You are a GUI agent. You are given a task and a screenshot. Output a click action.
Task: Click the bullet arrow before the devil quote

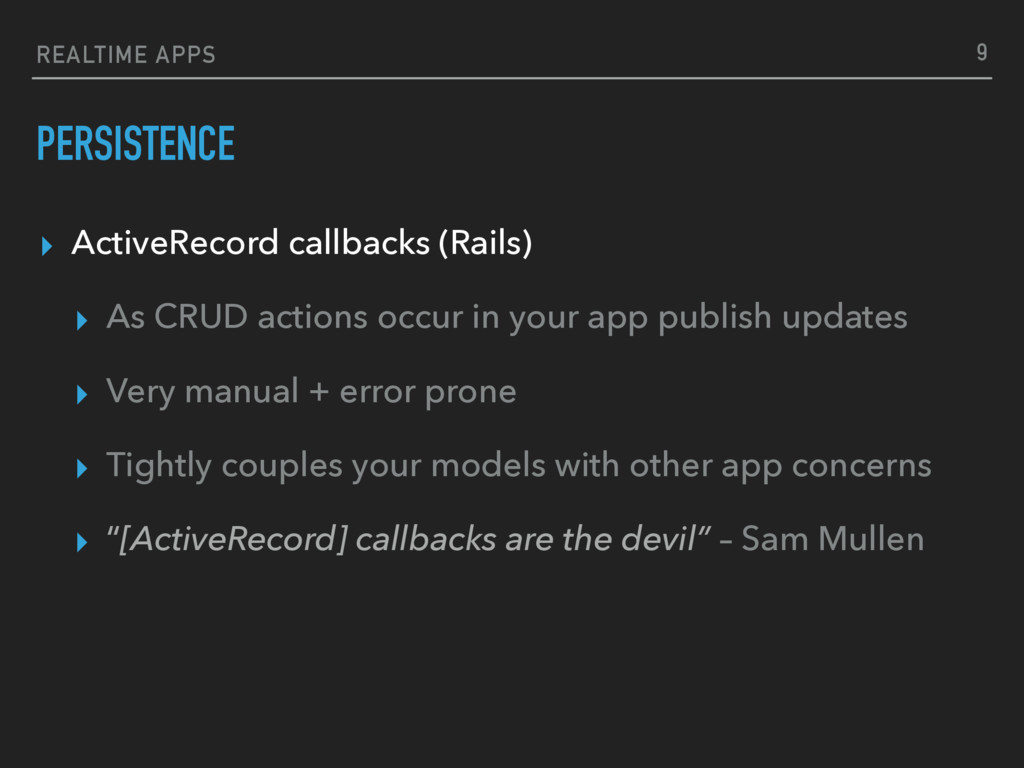pyautogui.click(x=82, y=542)
